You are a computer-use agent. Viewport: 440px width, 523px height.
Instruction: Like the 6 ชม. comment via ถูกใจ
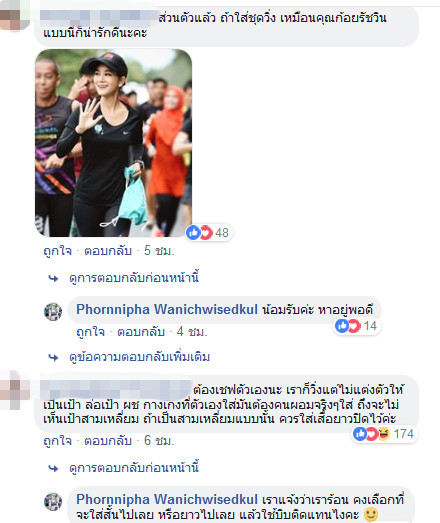click(57, 441)
